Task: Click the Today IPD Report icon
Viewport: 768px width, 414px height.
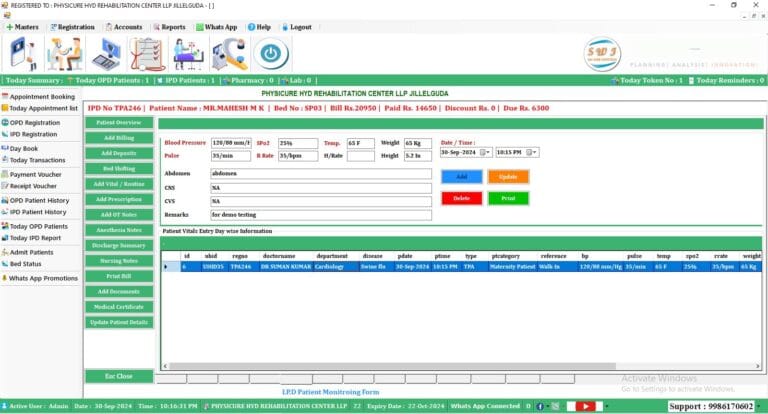Action: (5, 238)
